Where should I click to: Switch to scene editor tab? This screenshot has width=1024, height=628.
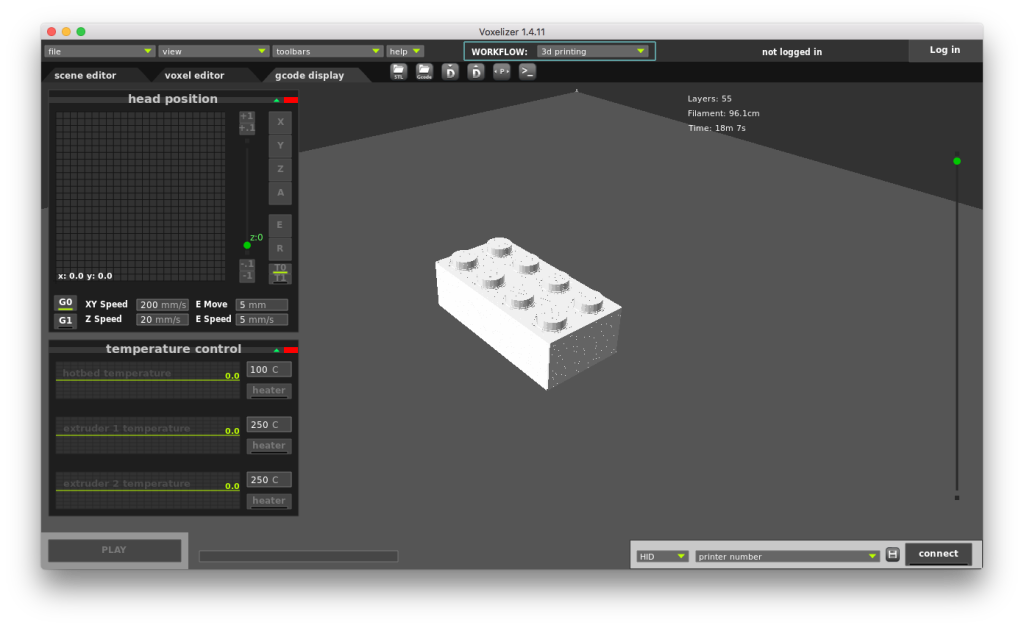[x=86, y=75]
